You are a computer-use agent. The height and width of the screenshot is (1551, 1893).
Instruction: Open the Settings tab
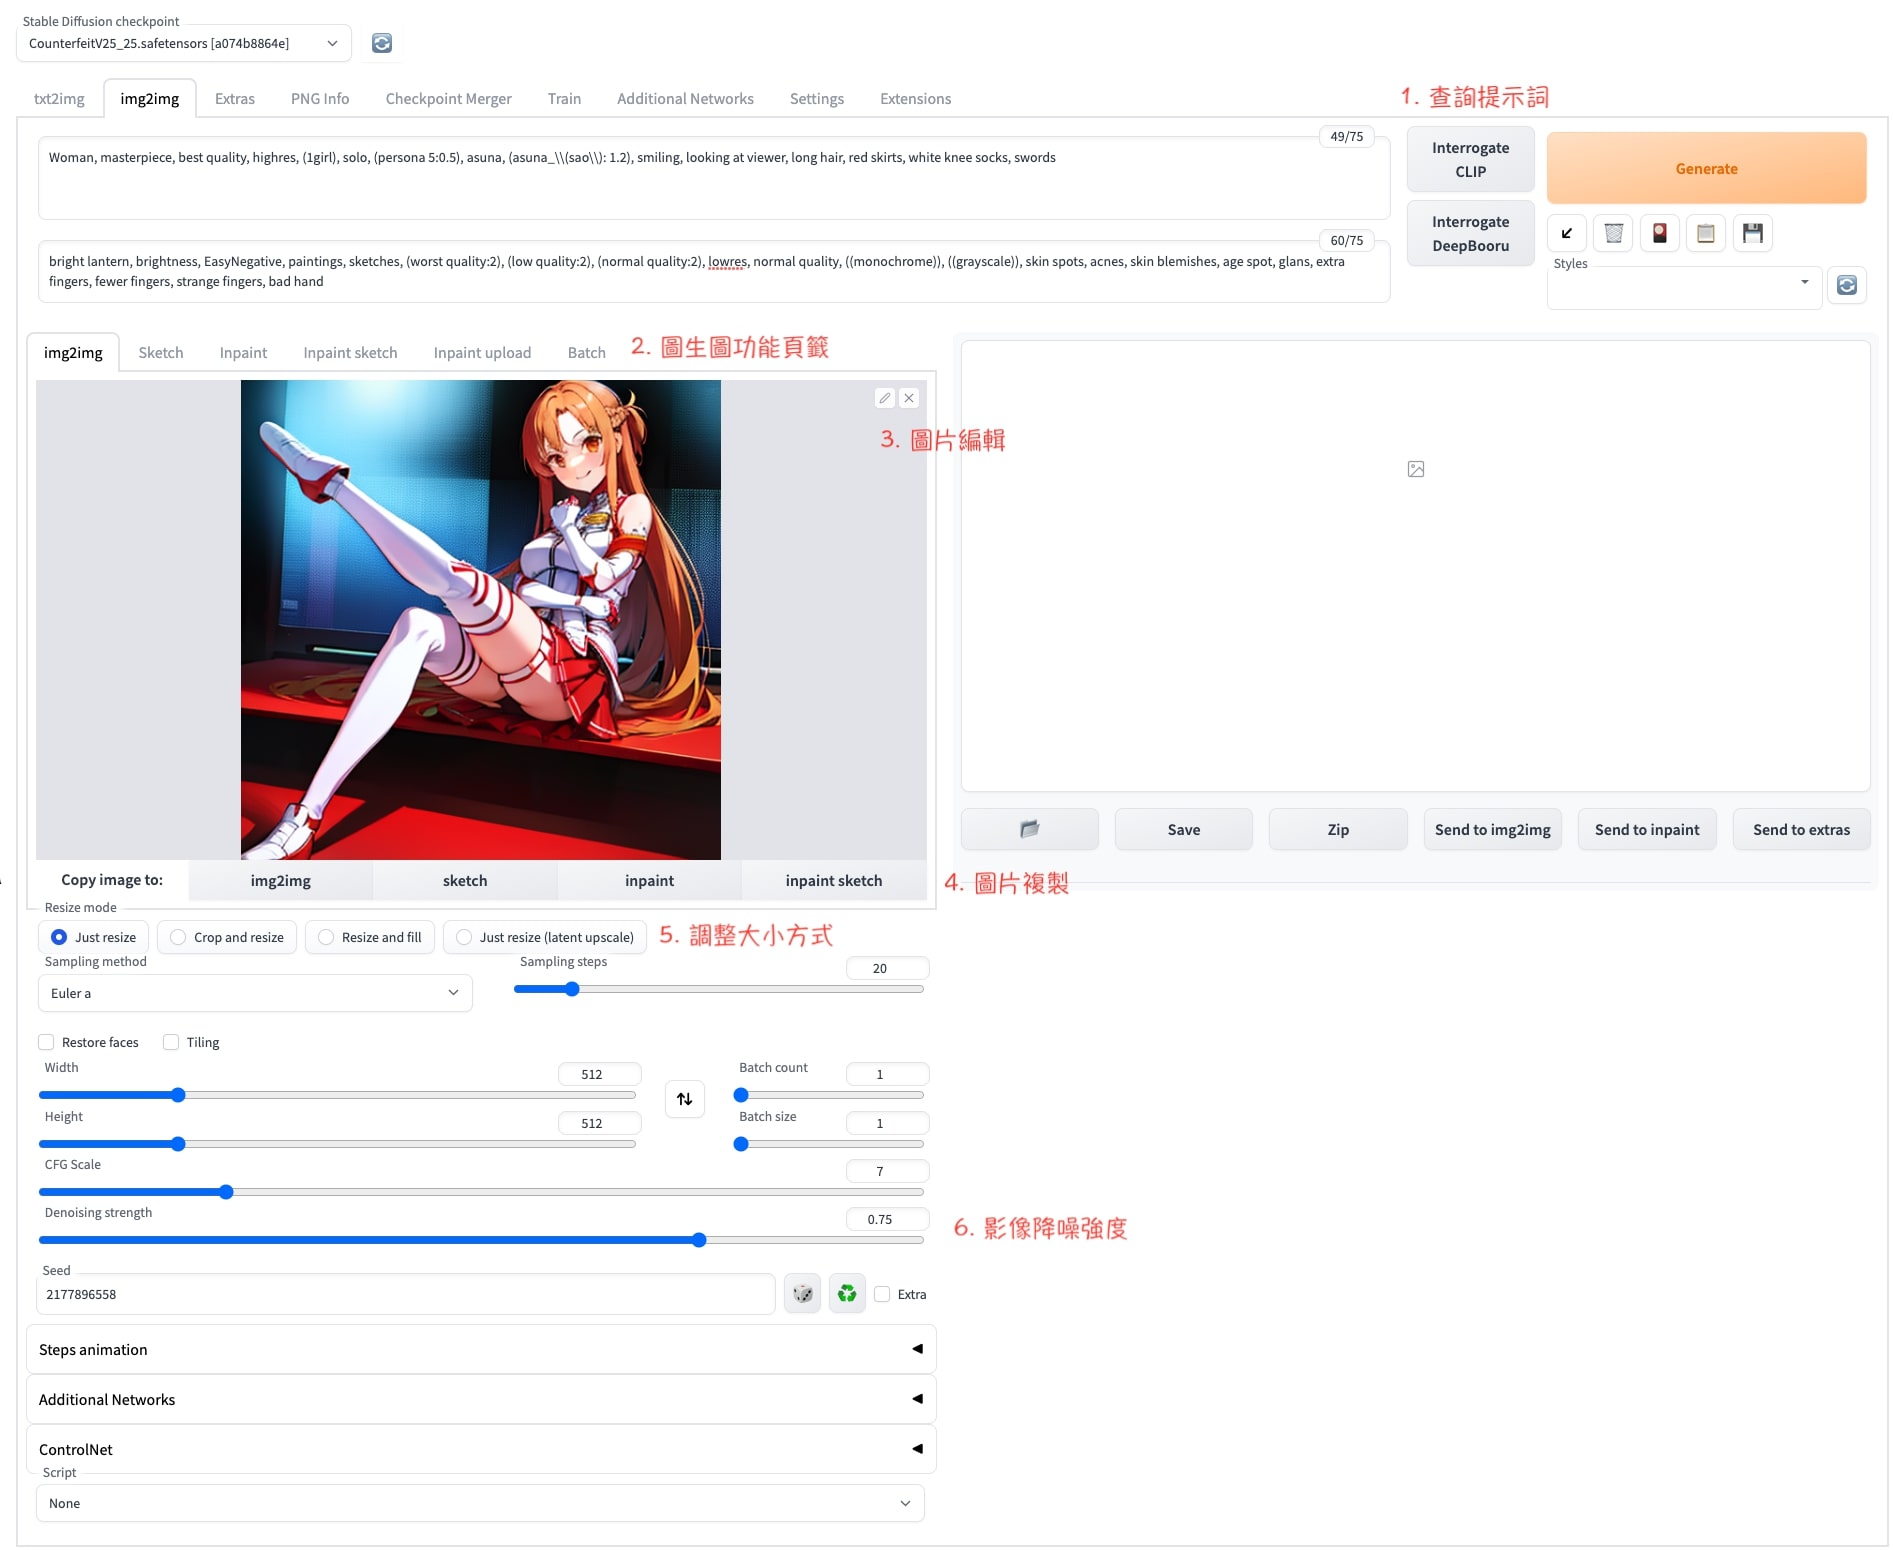click(817, 98)
